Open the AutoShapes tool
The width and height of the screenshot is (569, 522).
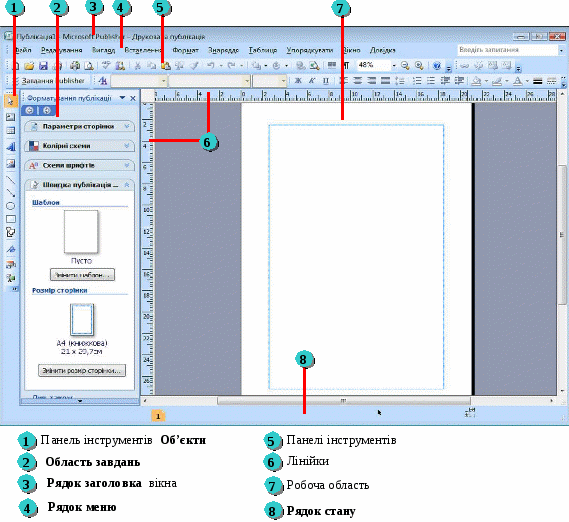click(11, 232)
